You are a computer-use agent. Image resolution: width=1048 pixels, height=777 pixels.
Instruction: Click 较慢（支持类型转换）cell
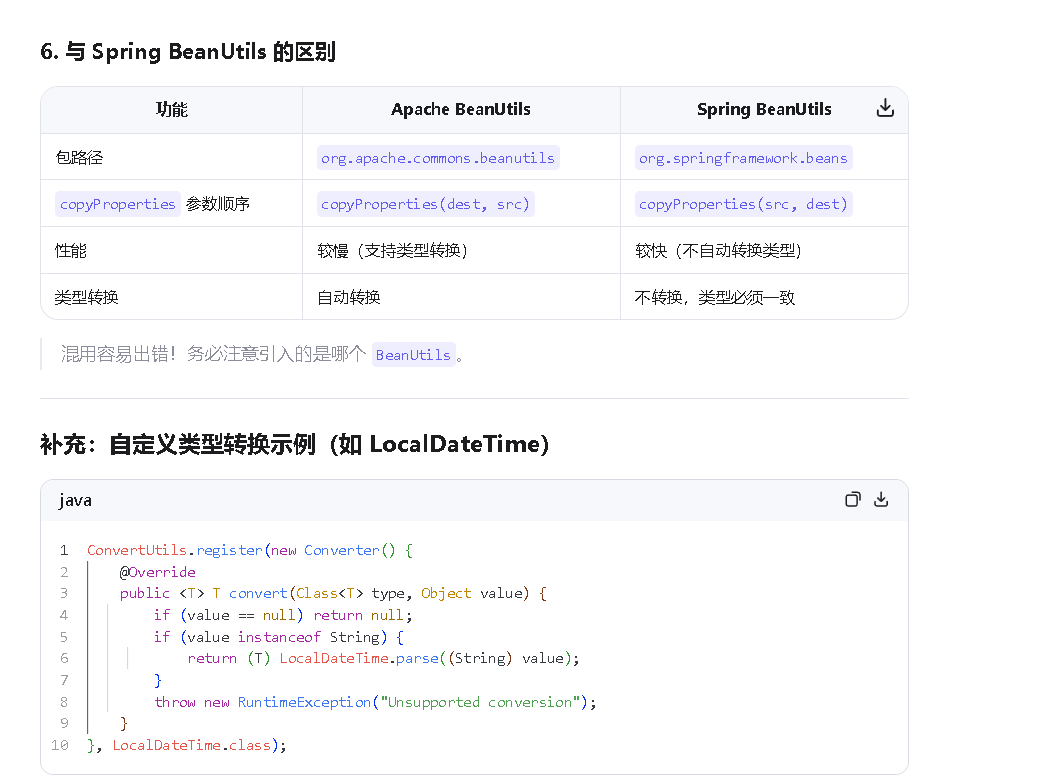pos(393,251)
